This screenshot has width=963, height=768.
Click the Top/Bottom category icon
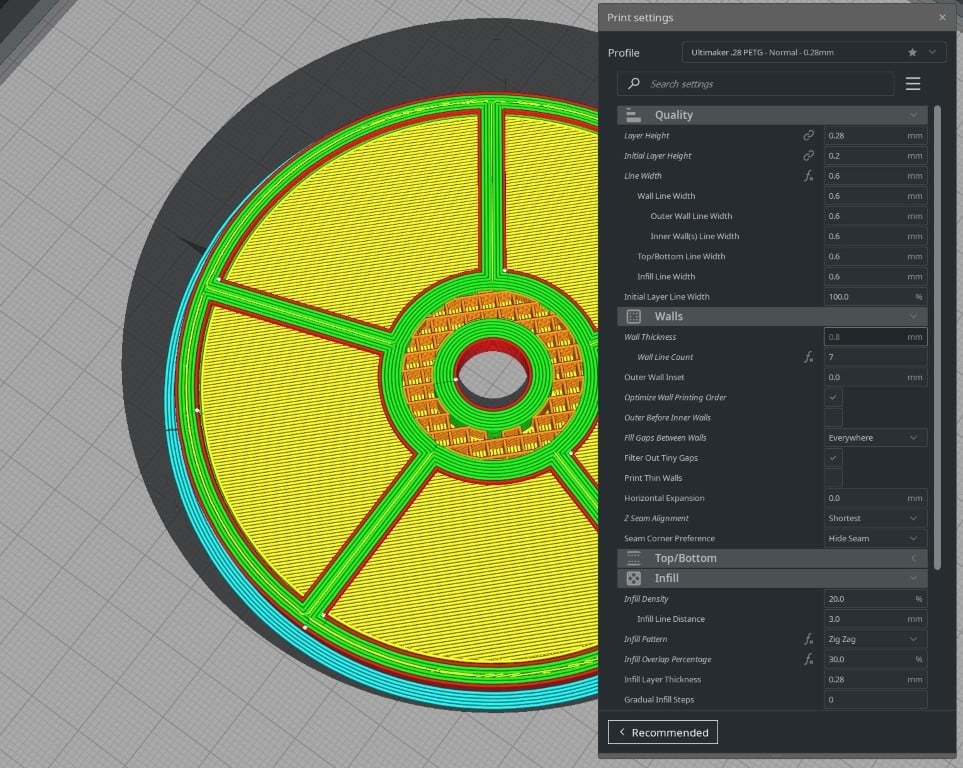633,558
